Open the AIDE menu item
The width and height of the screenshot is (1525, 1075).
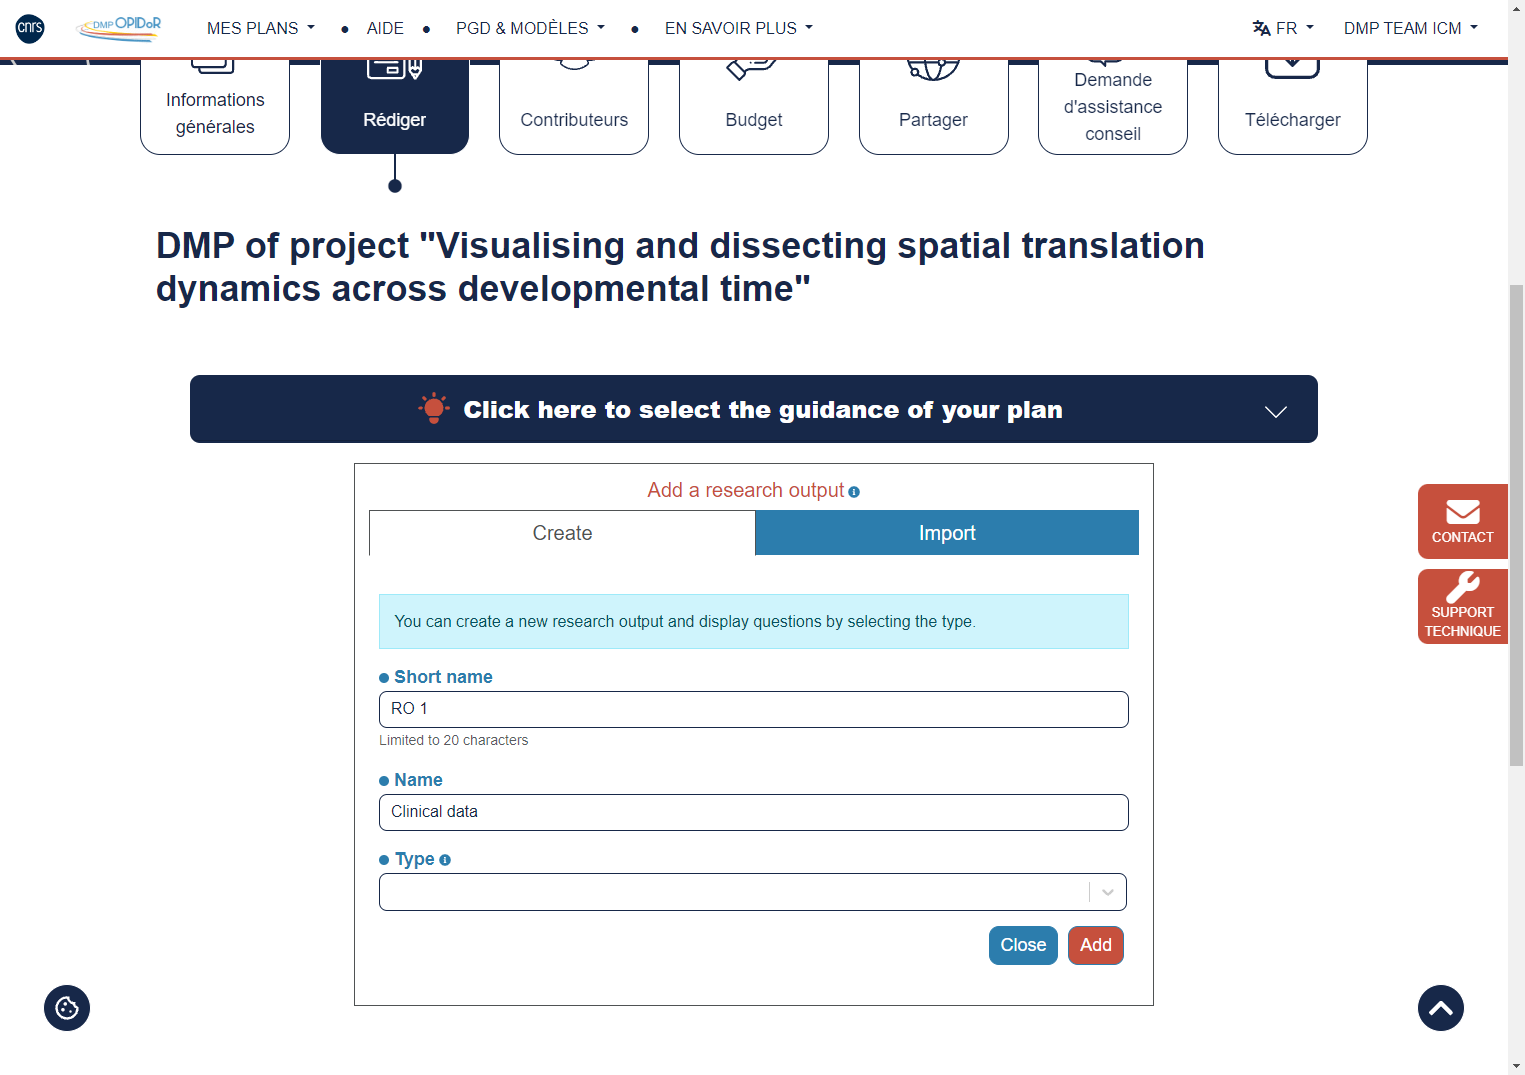point(385,28)
